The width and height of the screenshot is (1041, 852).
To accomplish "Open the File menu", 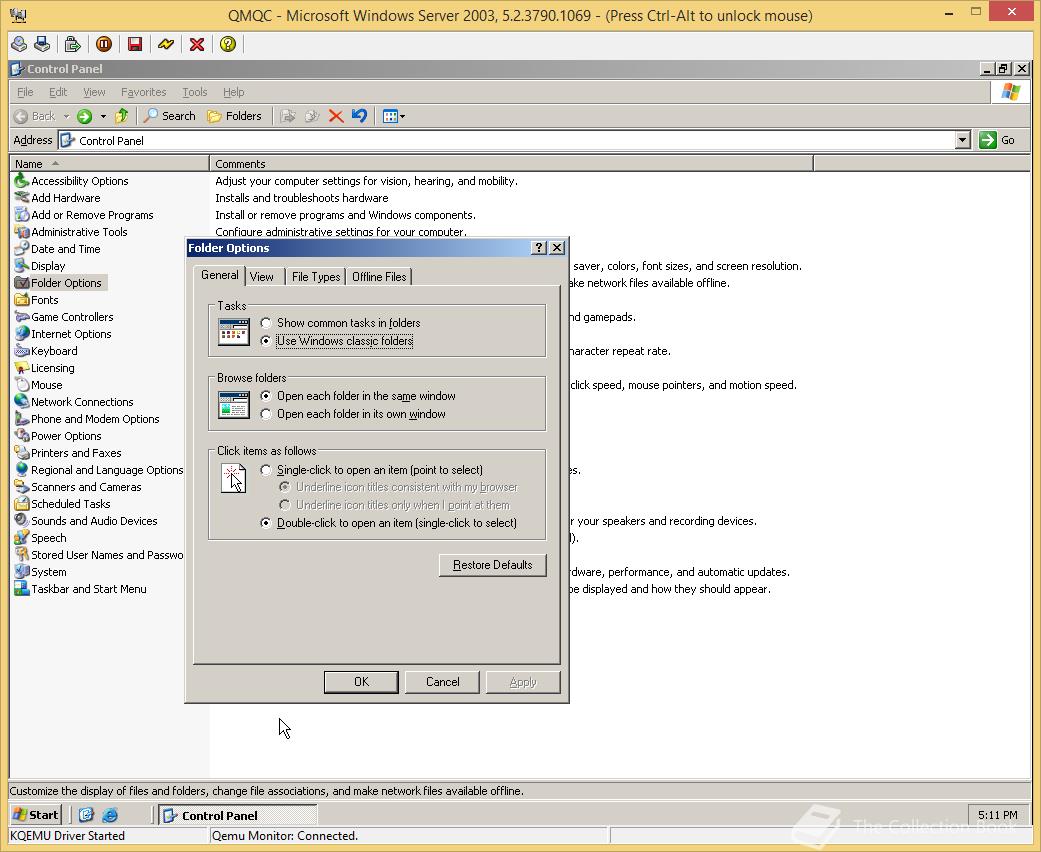I will (25, 92).
